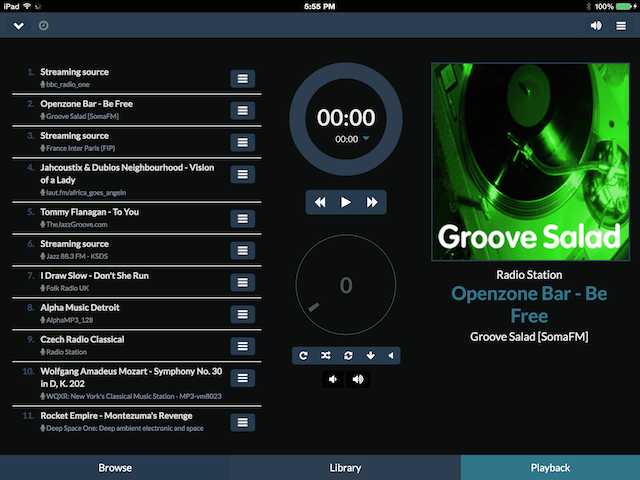Select the Playback tab
The height and width of the screenshot is (480, 640).
coord(550,468)
